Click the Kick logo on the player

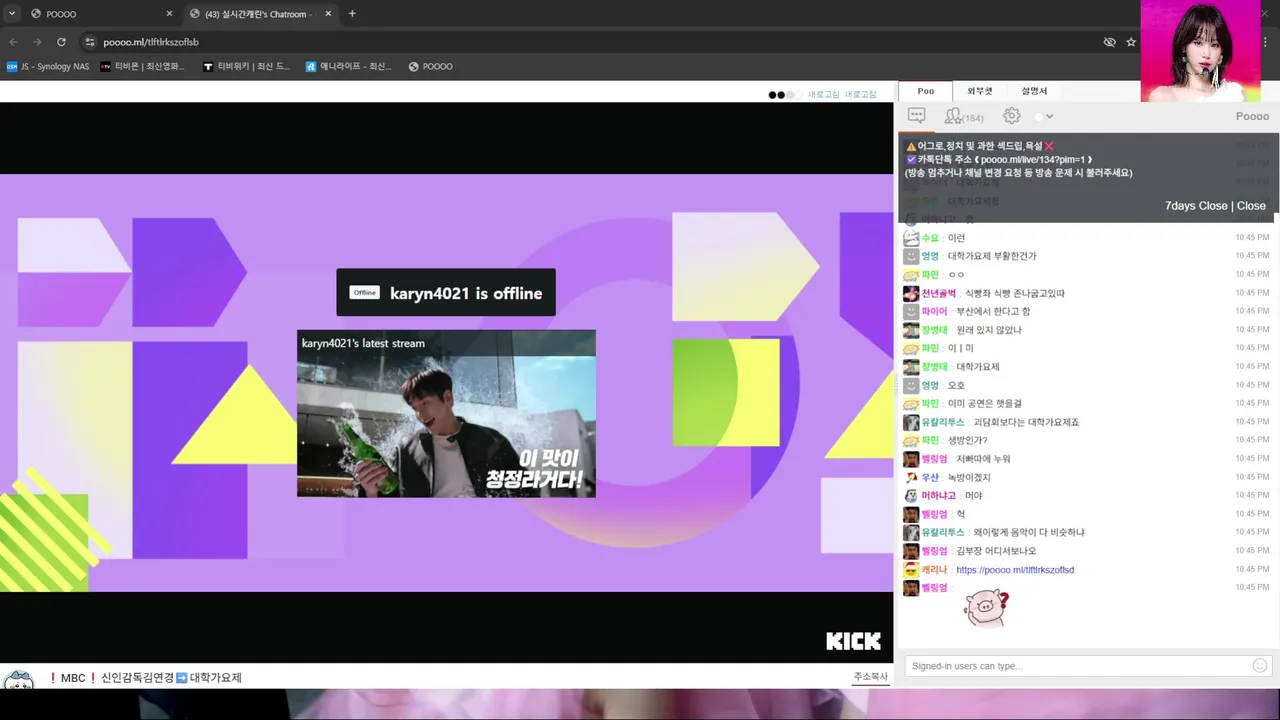pos(853,641)
